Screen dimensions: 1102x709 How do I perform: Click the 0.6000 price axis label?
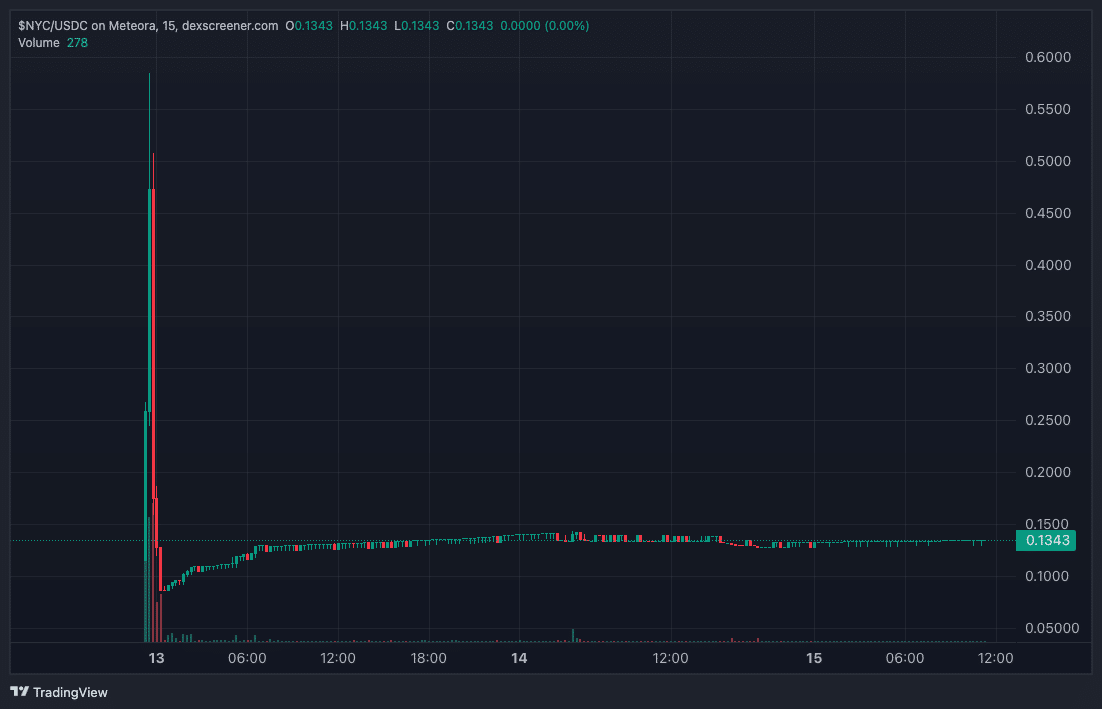pyautogui.click(x=1048, y=58)
